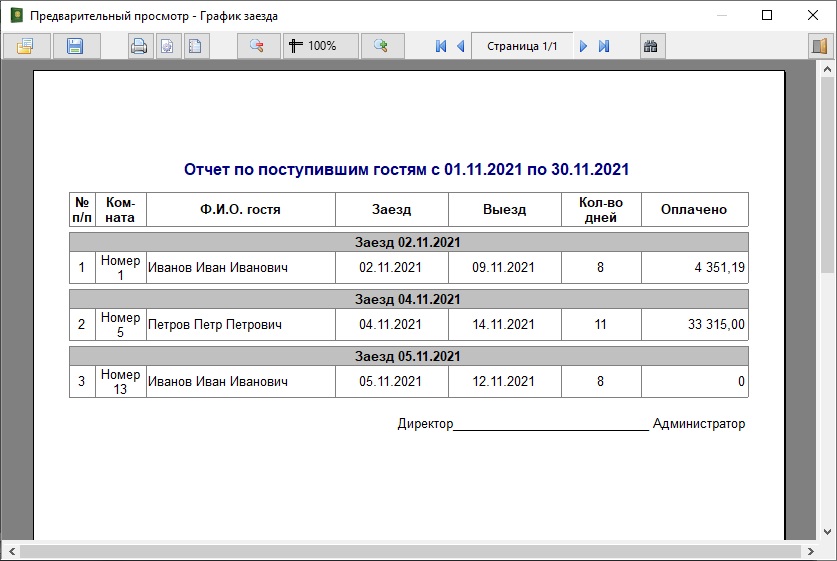Click the 100% zoom level button

(320, 46)
